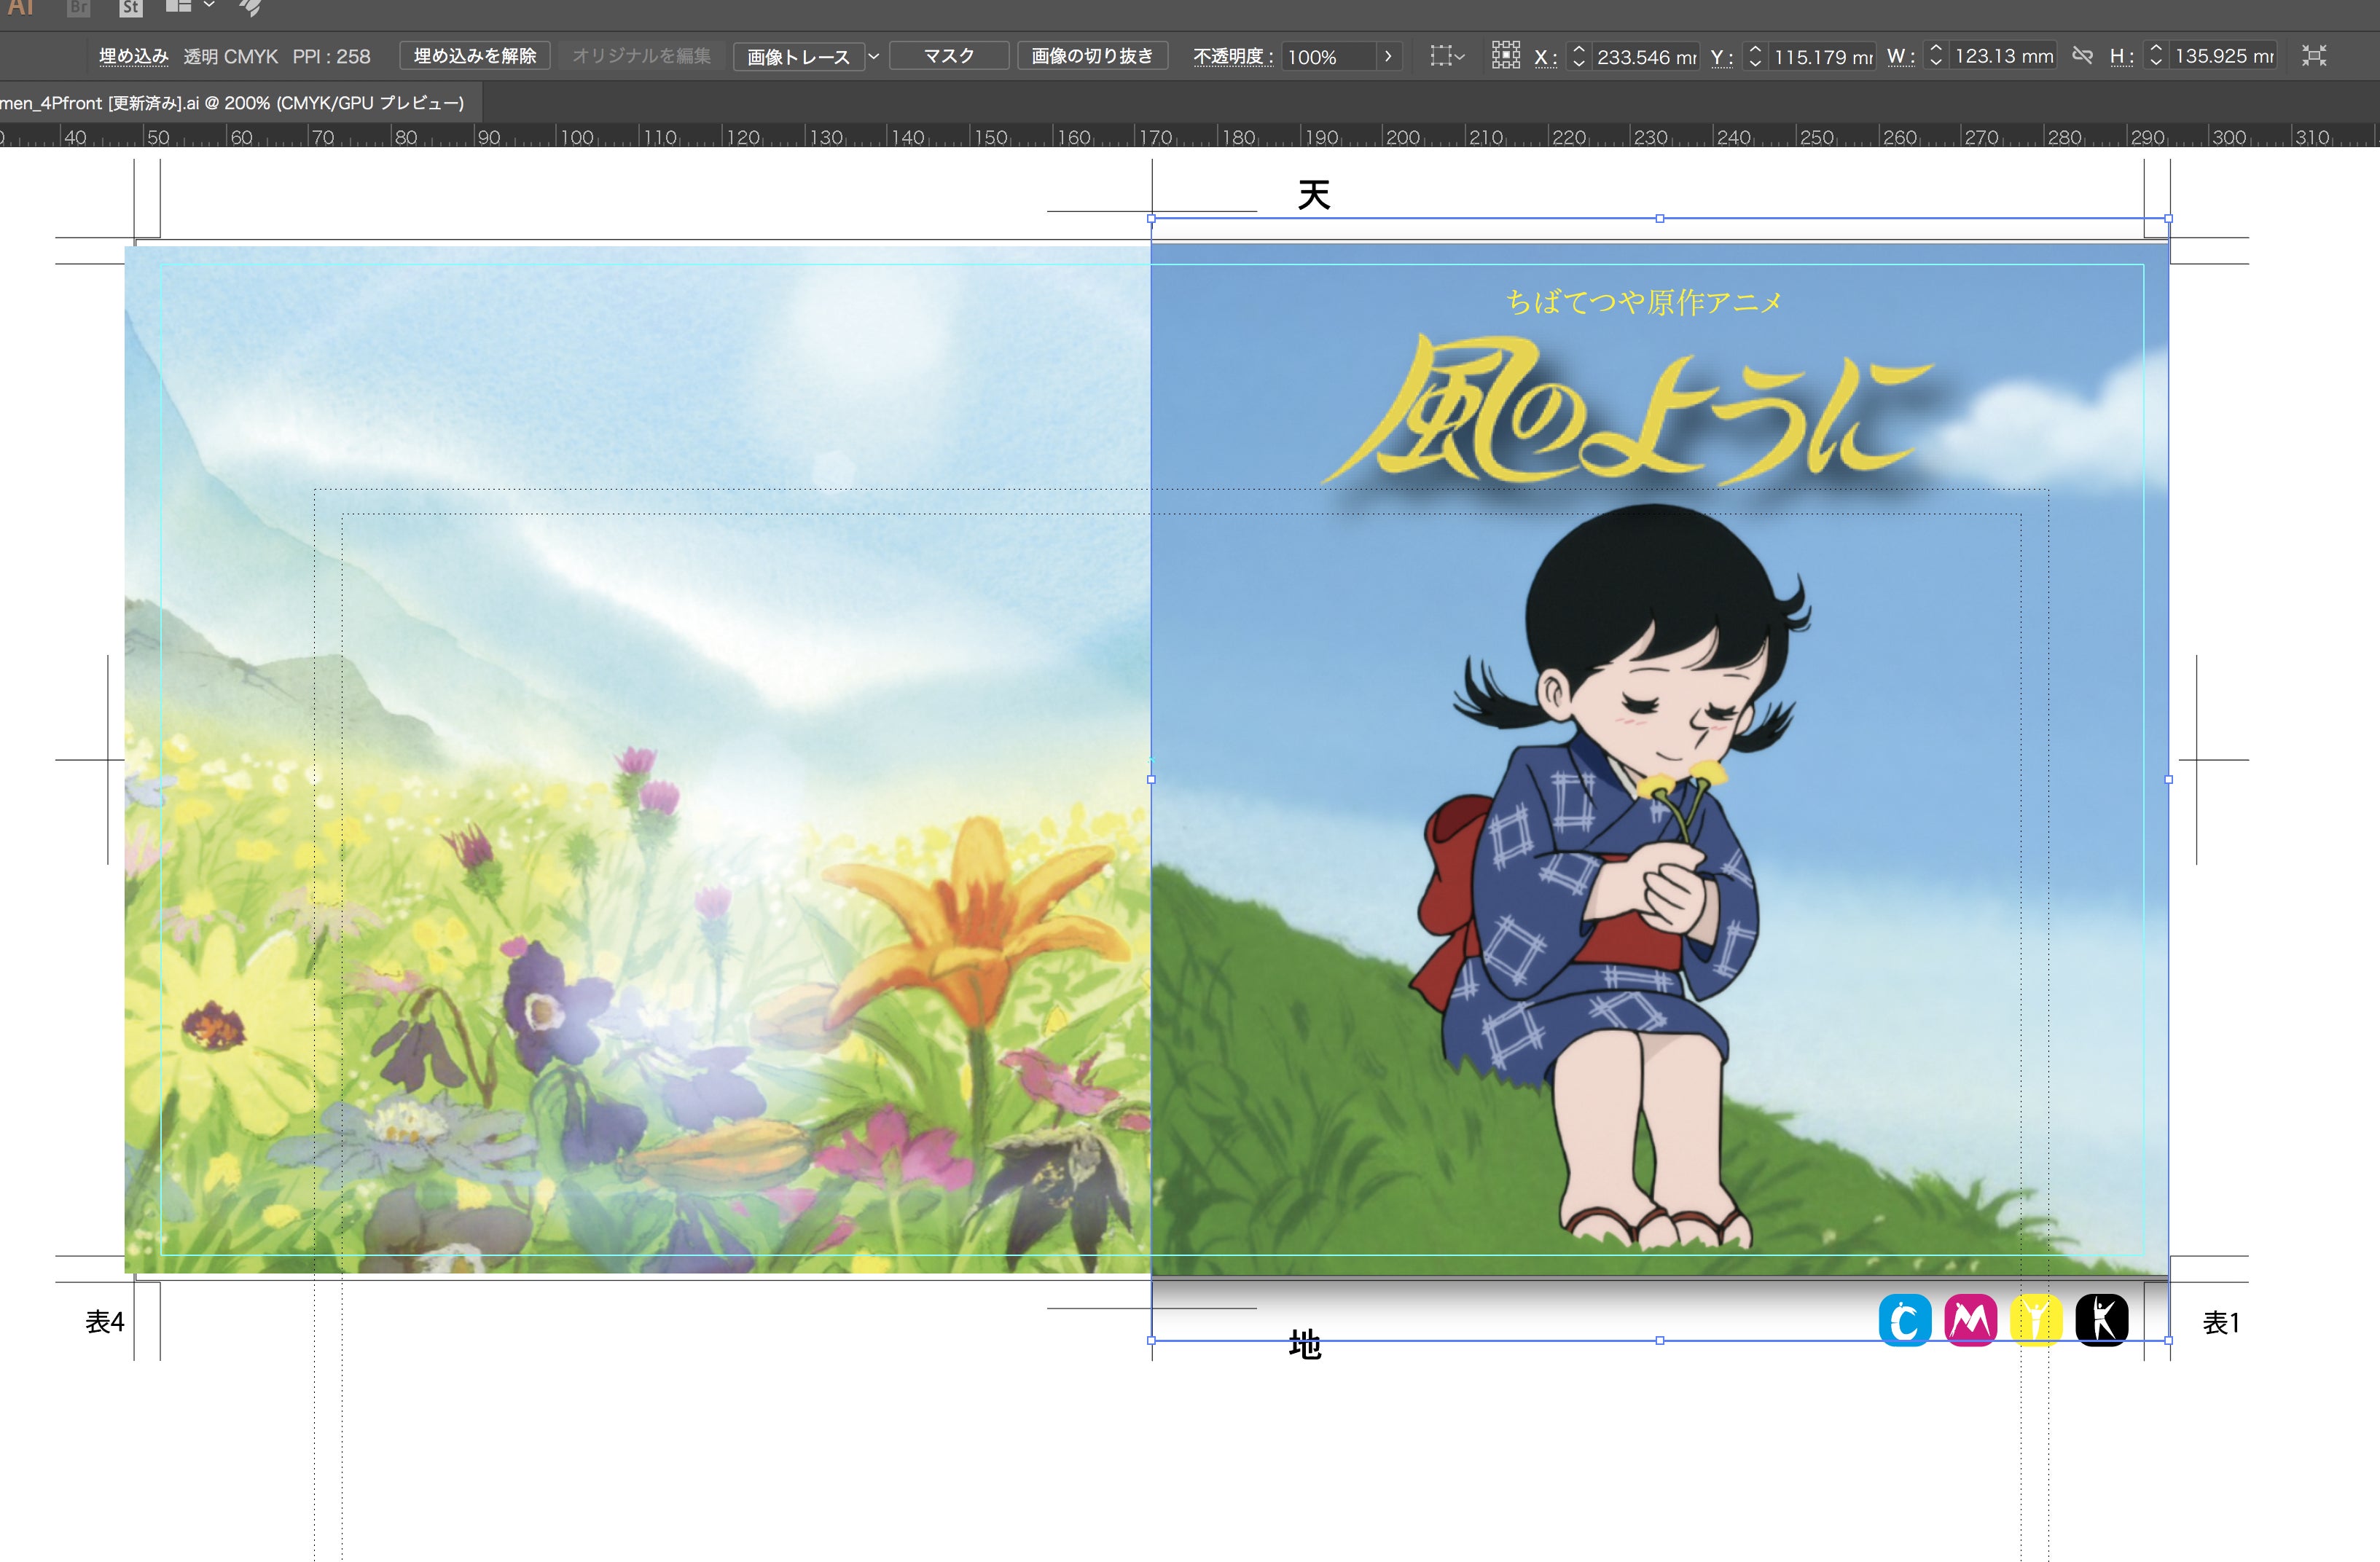Open Adobe Stock via St icon
Image resolution: width=2380 pixels, height=1562 pixels.
[130, 8]
